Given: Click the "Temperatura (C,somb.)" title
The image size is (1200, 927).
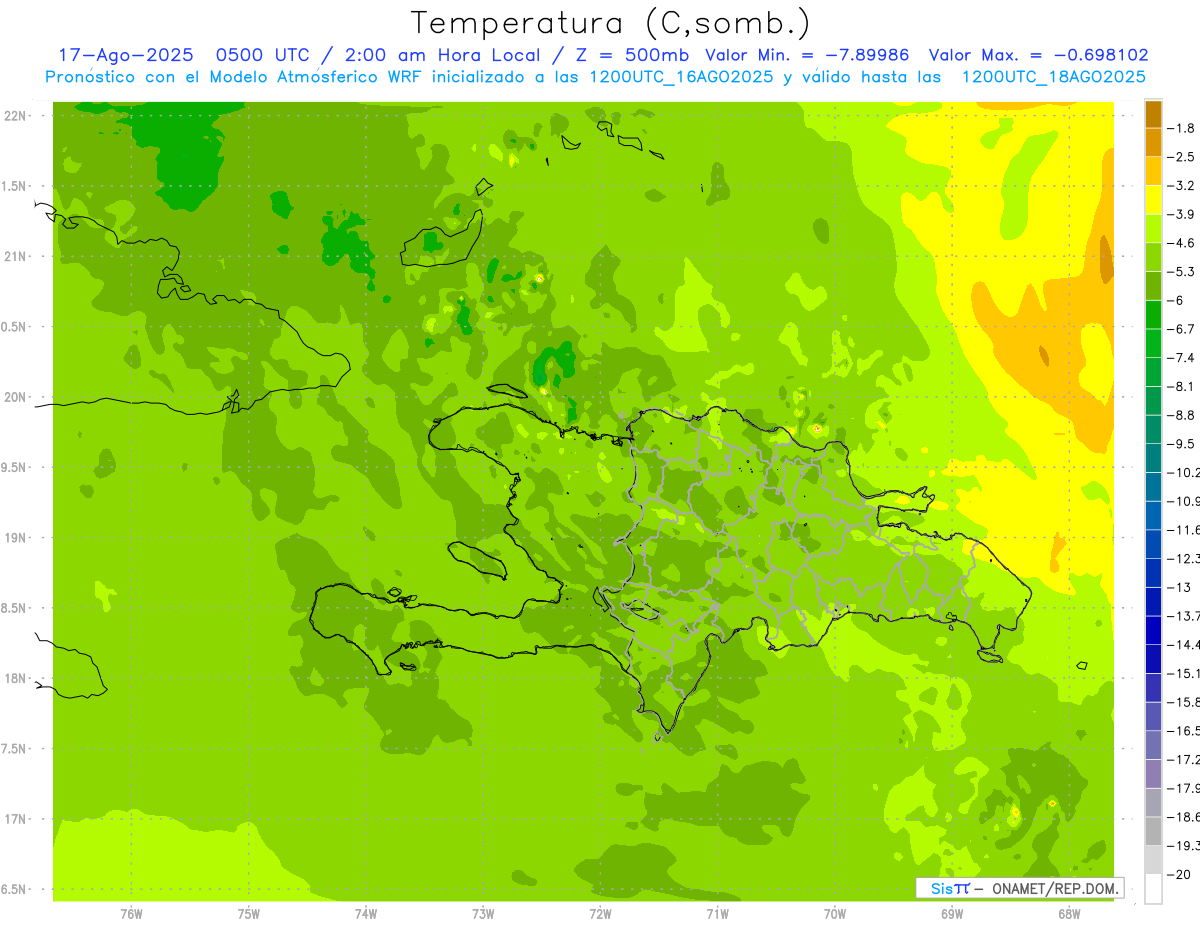Looking at the screenshot, I should coord(610,23).
